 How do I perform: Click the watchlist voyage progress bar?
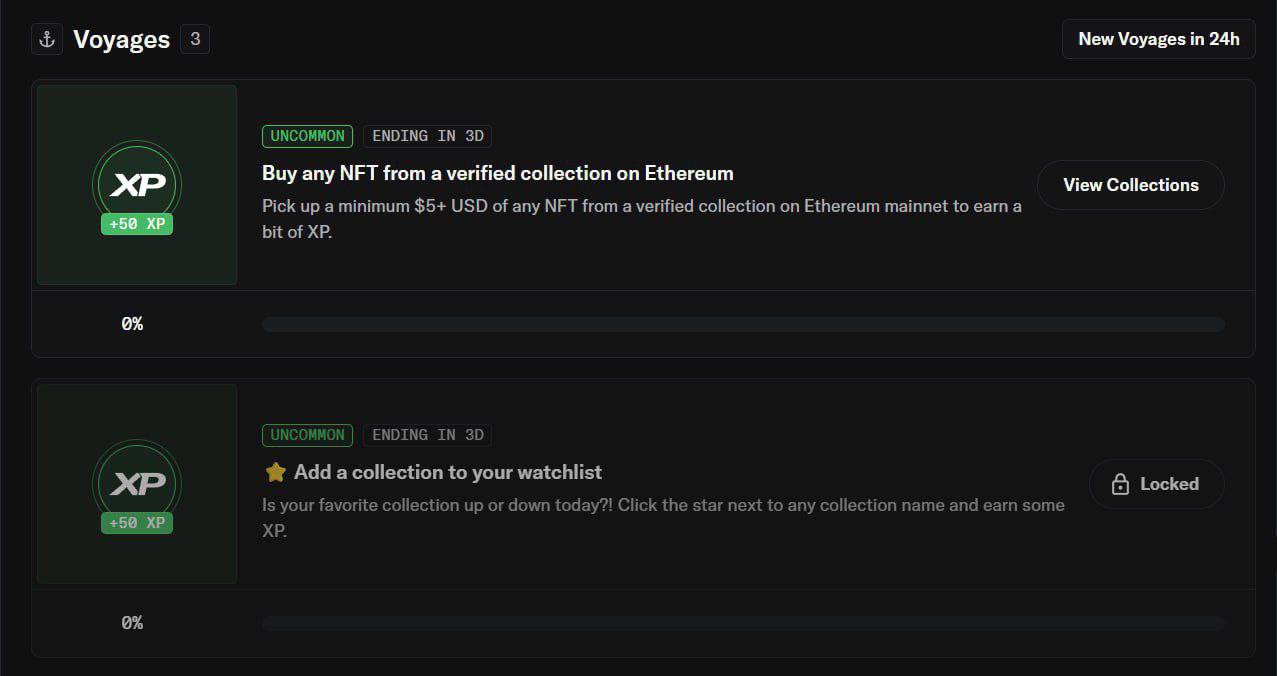743,623
